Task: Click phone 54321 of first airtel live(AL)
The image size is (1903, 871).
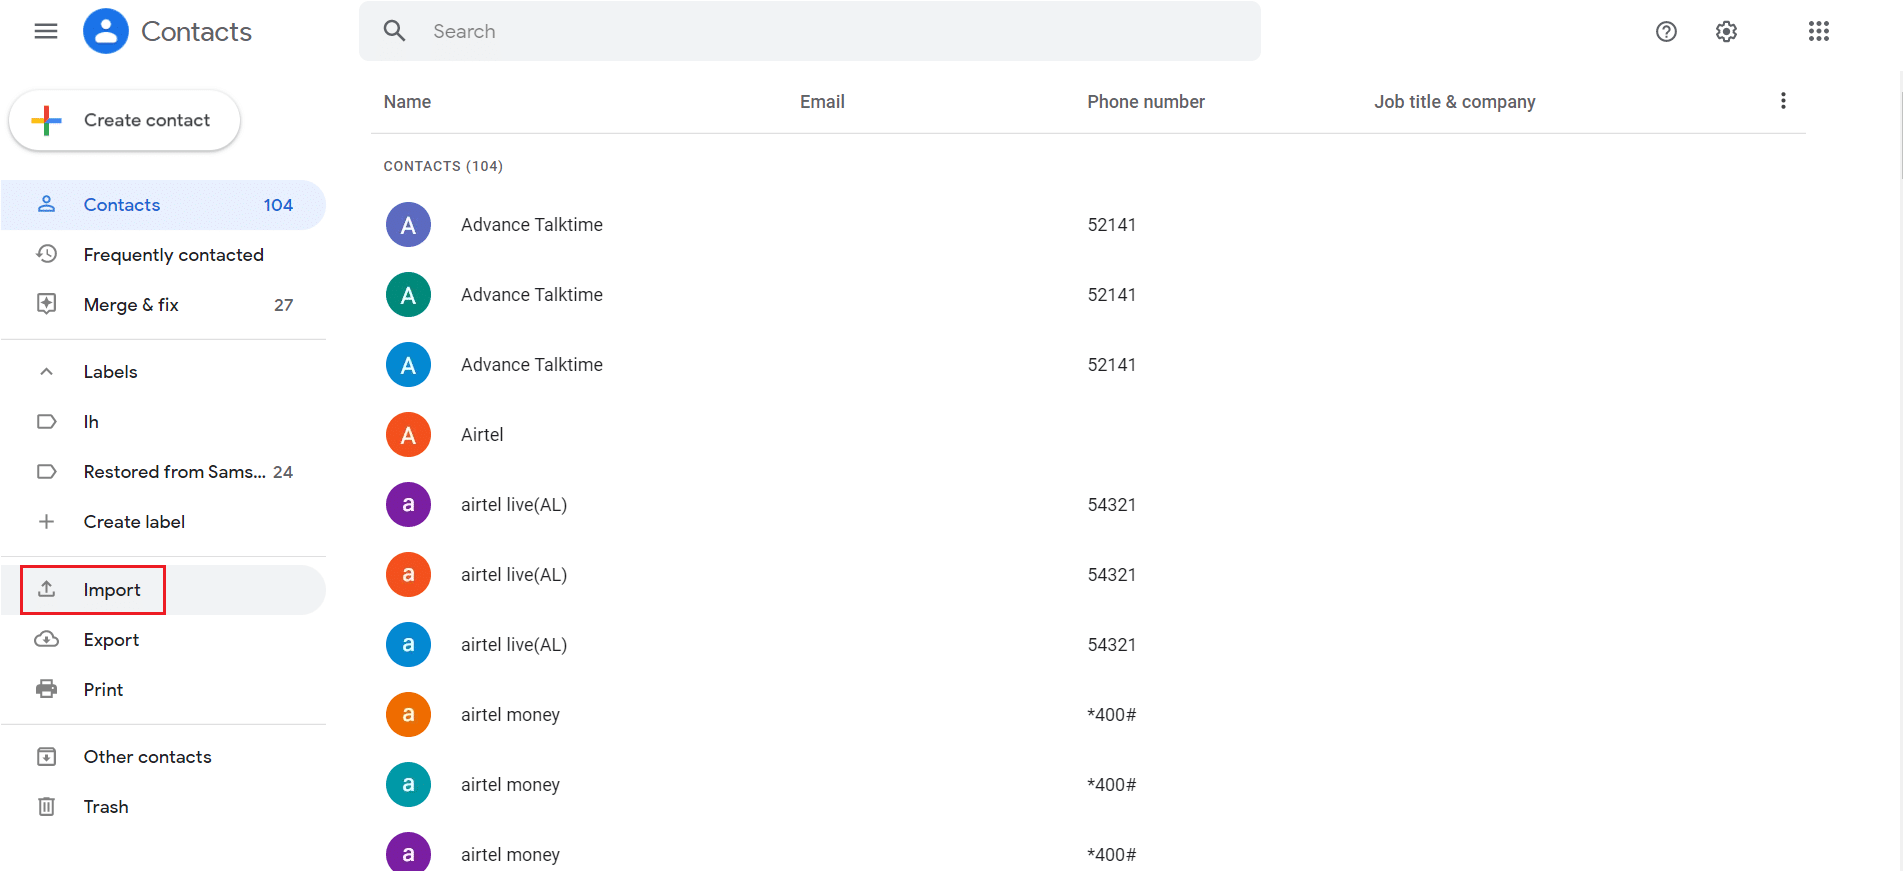Action: point(1112,505)
